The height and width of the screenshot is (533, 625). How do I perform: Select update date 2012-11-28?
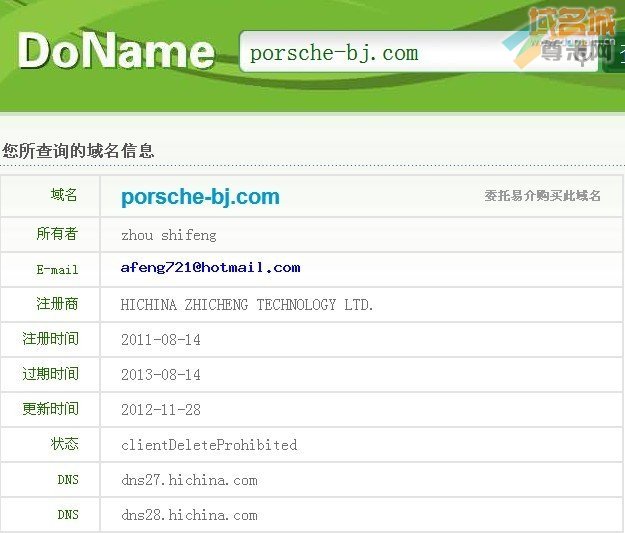[x=161, y=410]
